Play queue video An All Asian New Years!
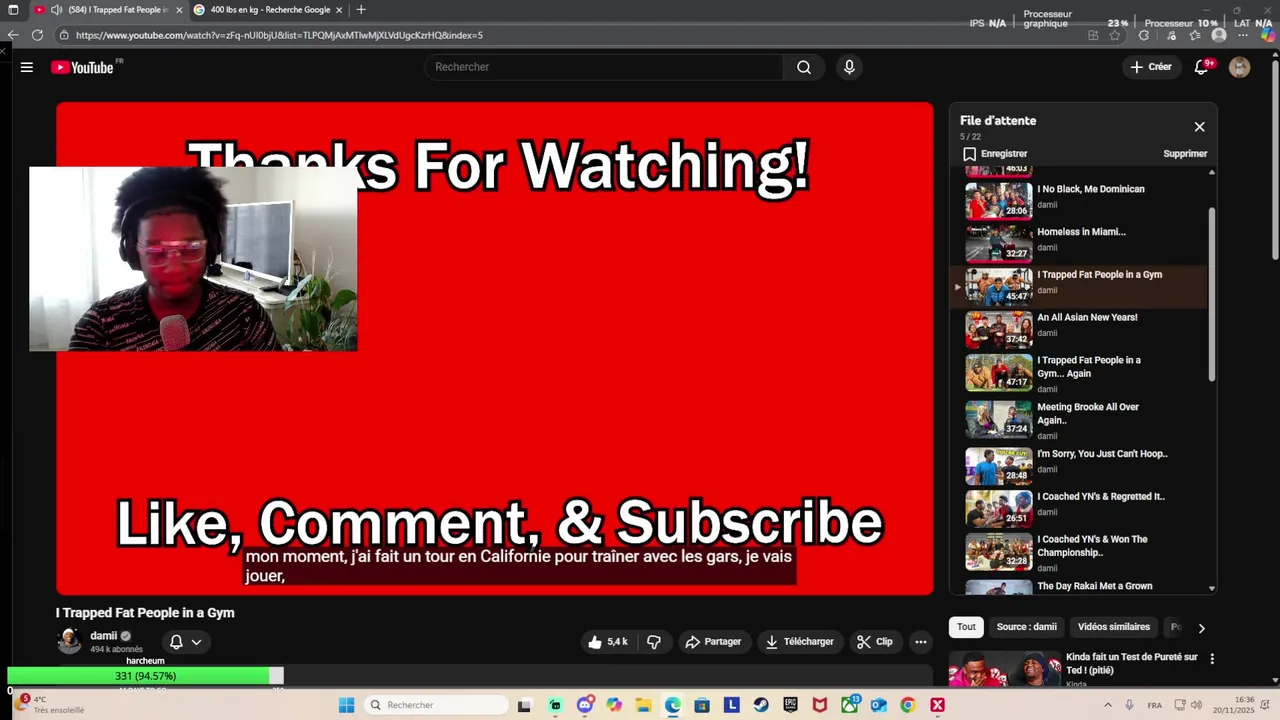 pos(1087,318)
